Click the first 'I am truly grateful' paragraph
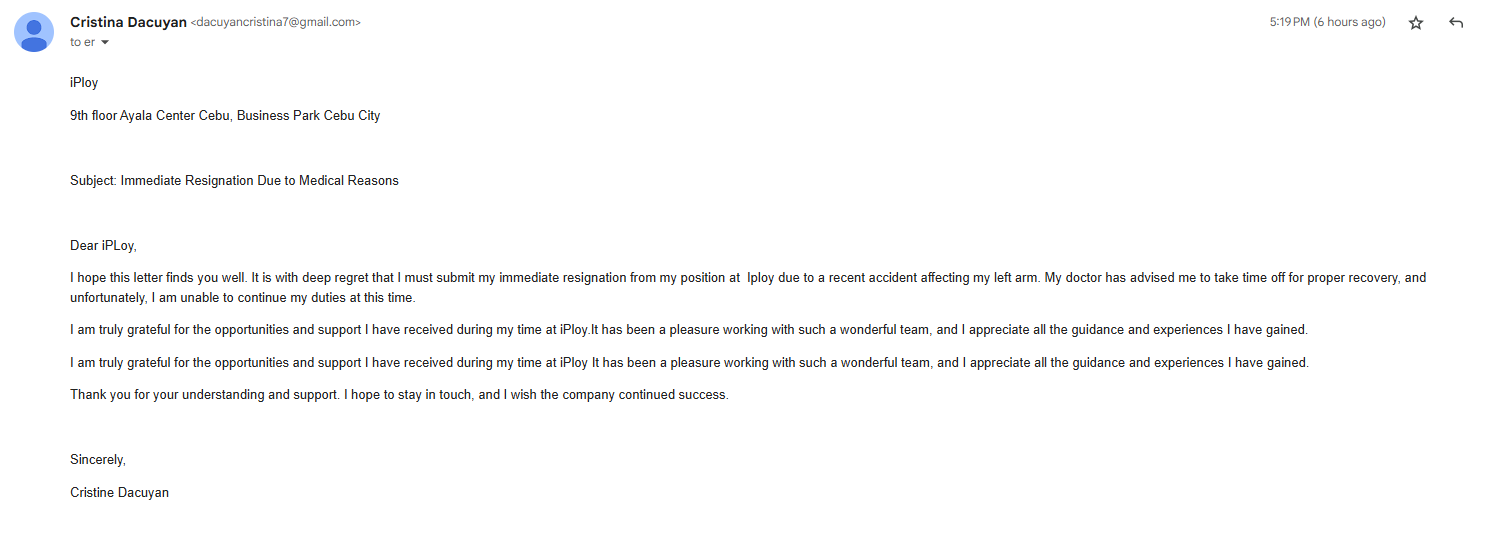The width and height of the screenshot is (1487, 536). coord(688,330)
